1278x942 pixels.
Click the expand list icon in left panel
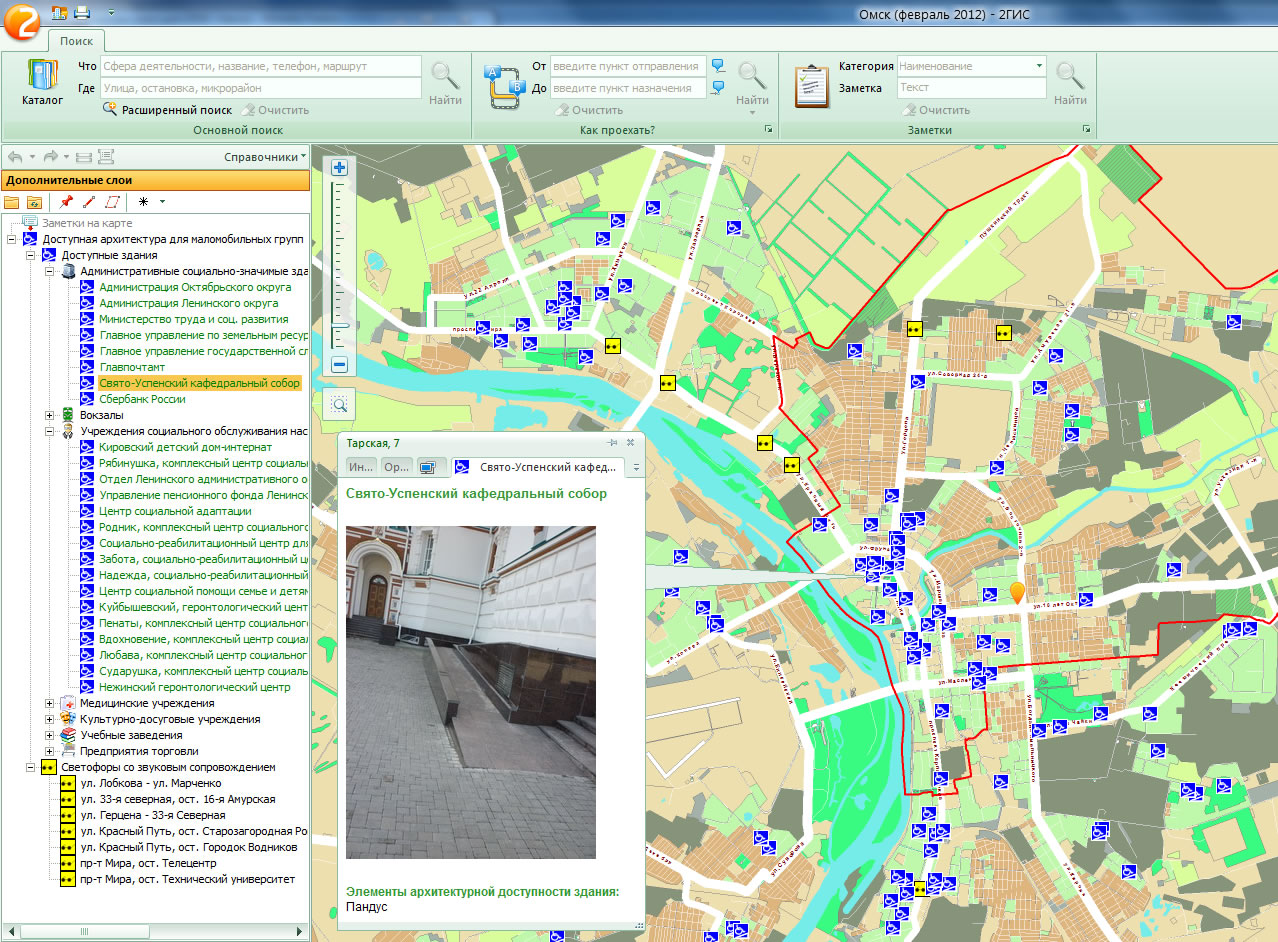click(106, 157)
